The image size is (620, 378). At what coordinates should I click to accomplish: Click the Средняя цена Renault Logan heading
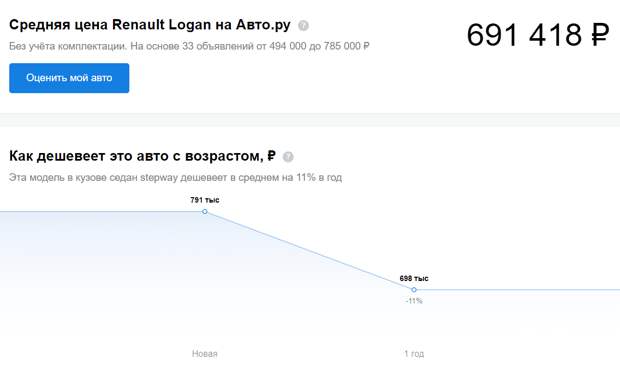pos(149,25)
